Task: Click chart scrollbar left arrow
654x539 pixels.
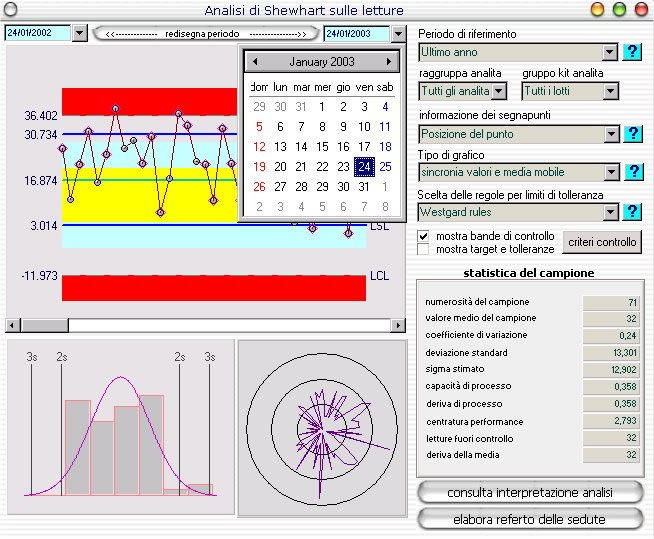Action: click(x=13, y=325)
